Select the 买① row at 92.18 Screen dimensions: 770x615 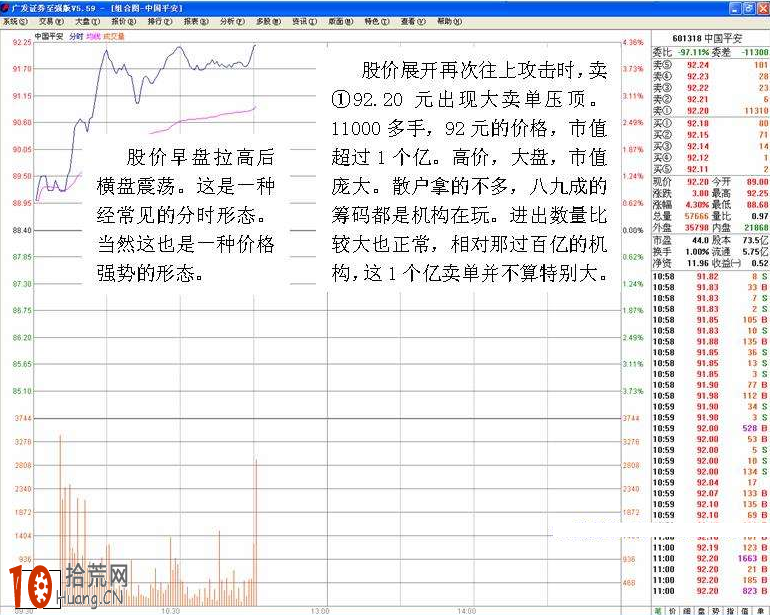coord(711,123)
